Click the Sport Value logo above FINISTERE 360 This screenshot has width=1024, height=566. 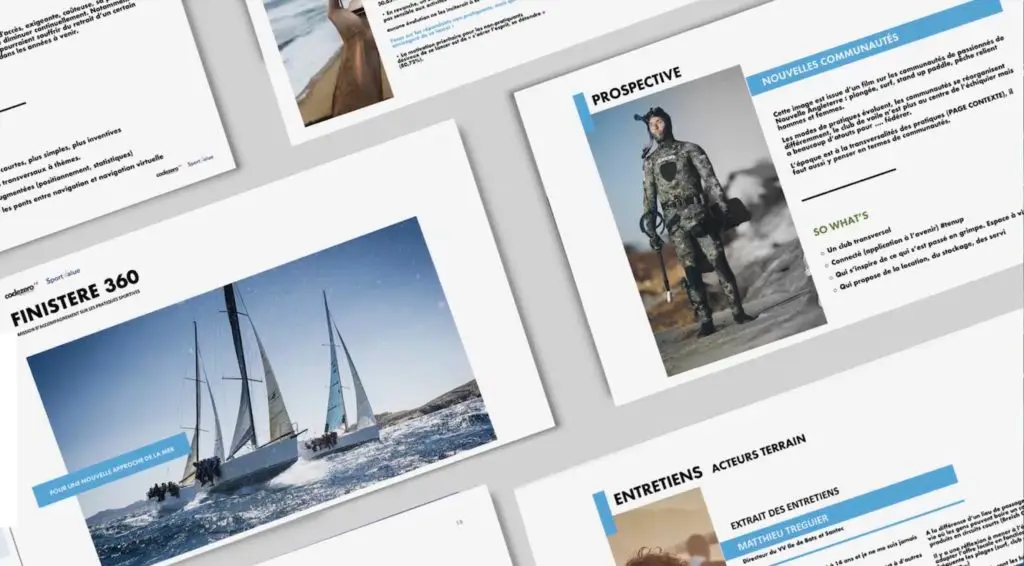click(x=63, y=276)
